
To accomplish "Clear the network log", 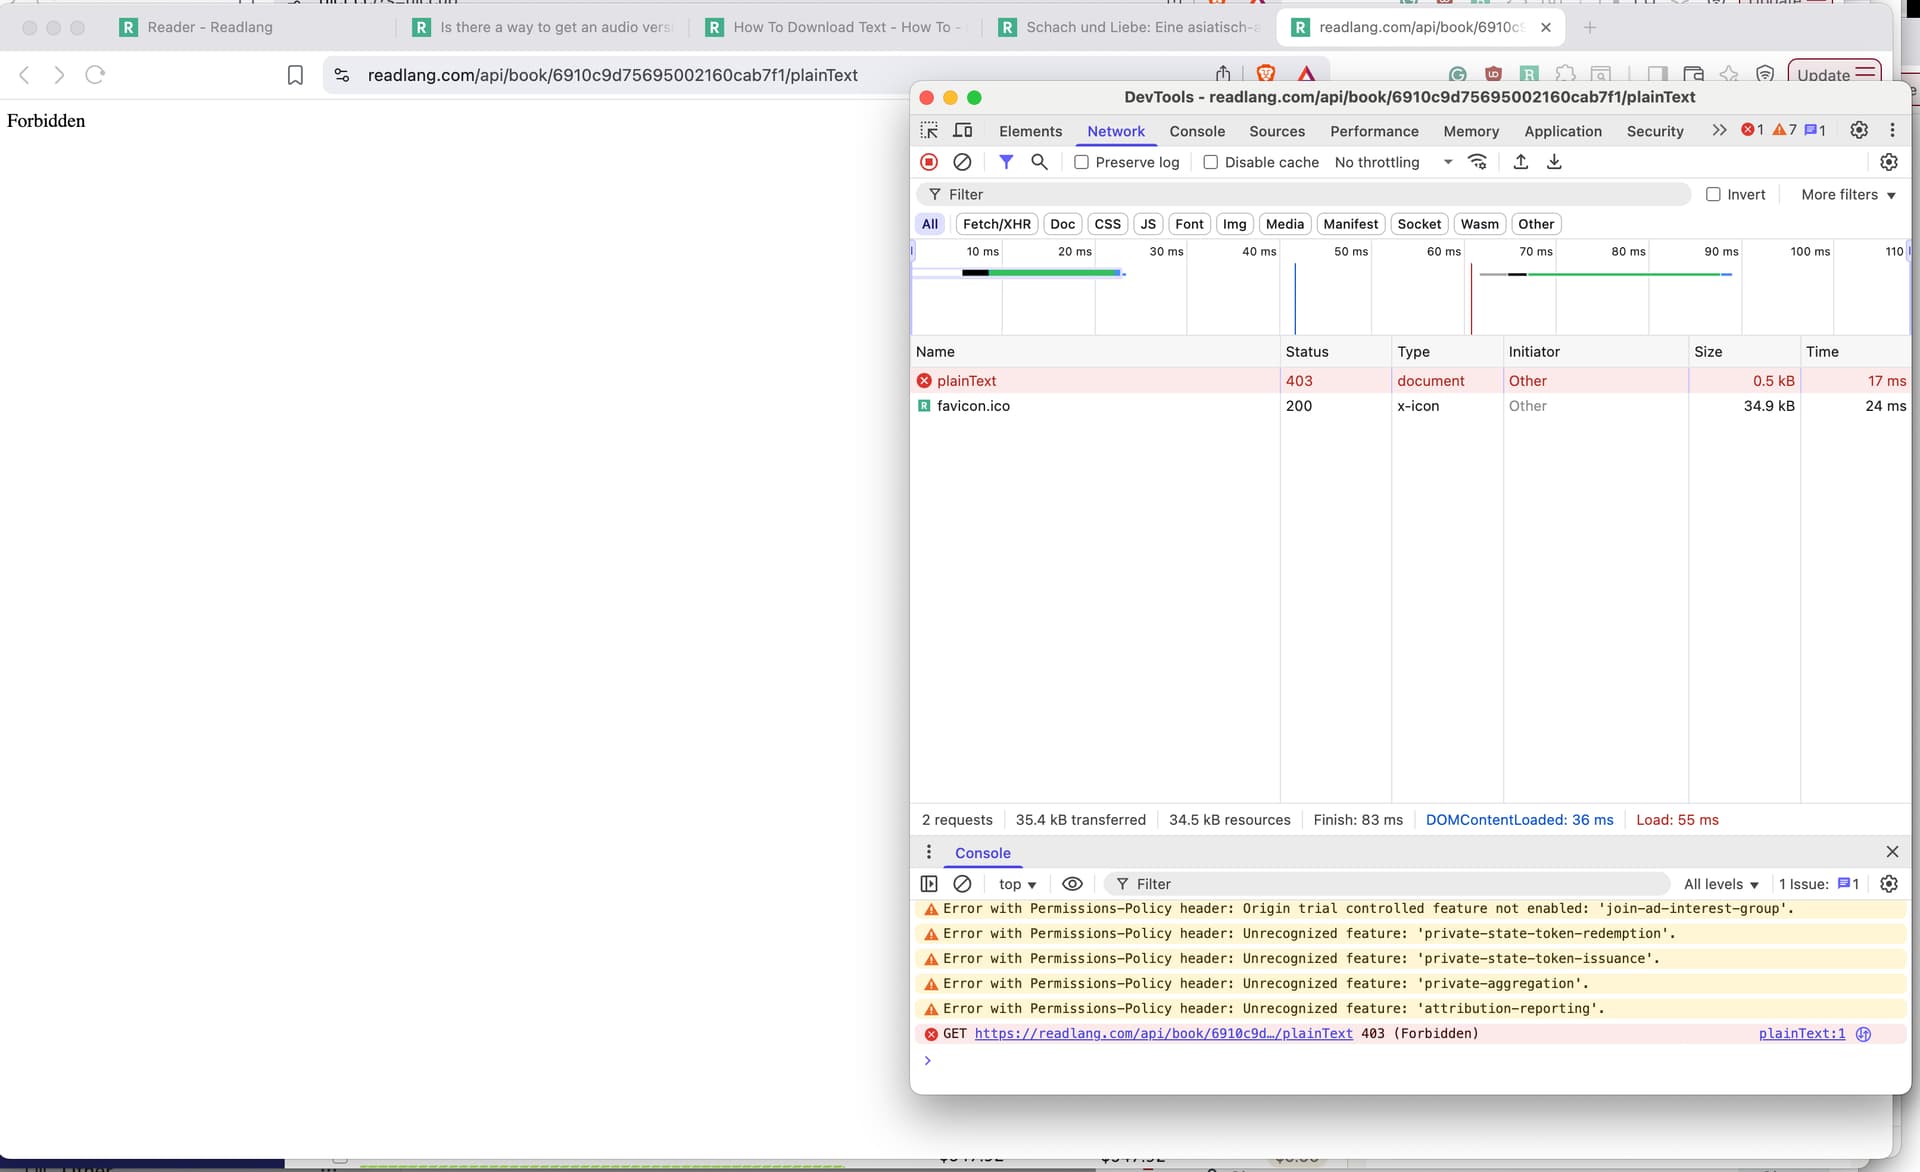I will tap(962, 162).
